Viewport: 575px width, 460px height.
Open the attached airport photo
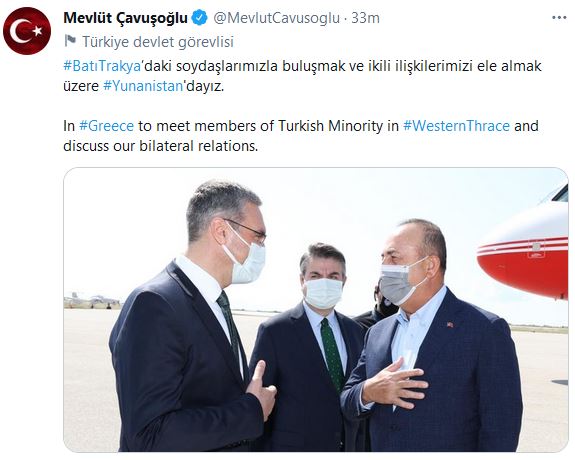click(316, 310)
